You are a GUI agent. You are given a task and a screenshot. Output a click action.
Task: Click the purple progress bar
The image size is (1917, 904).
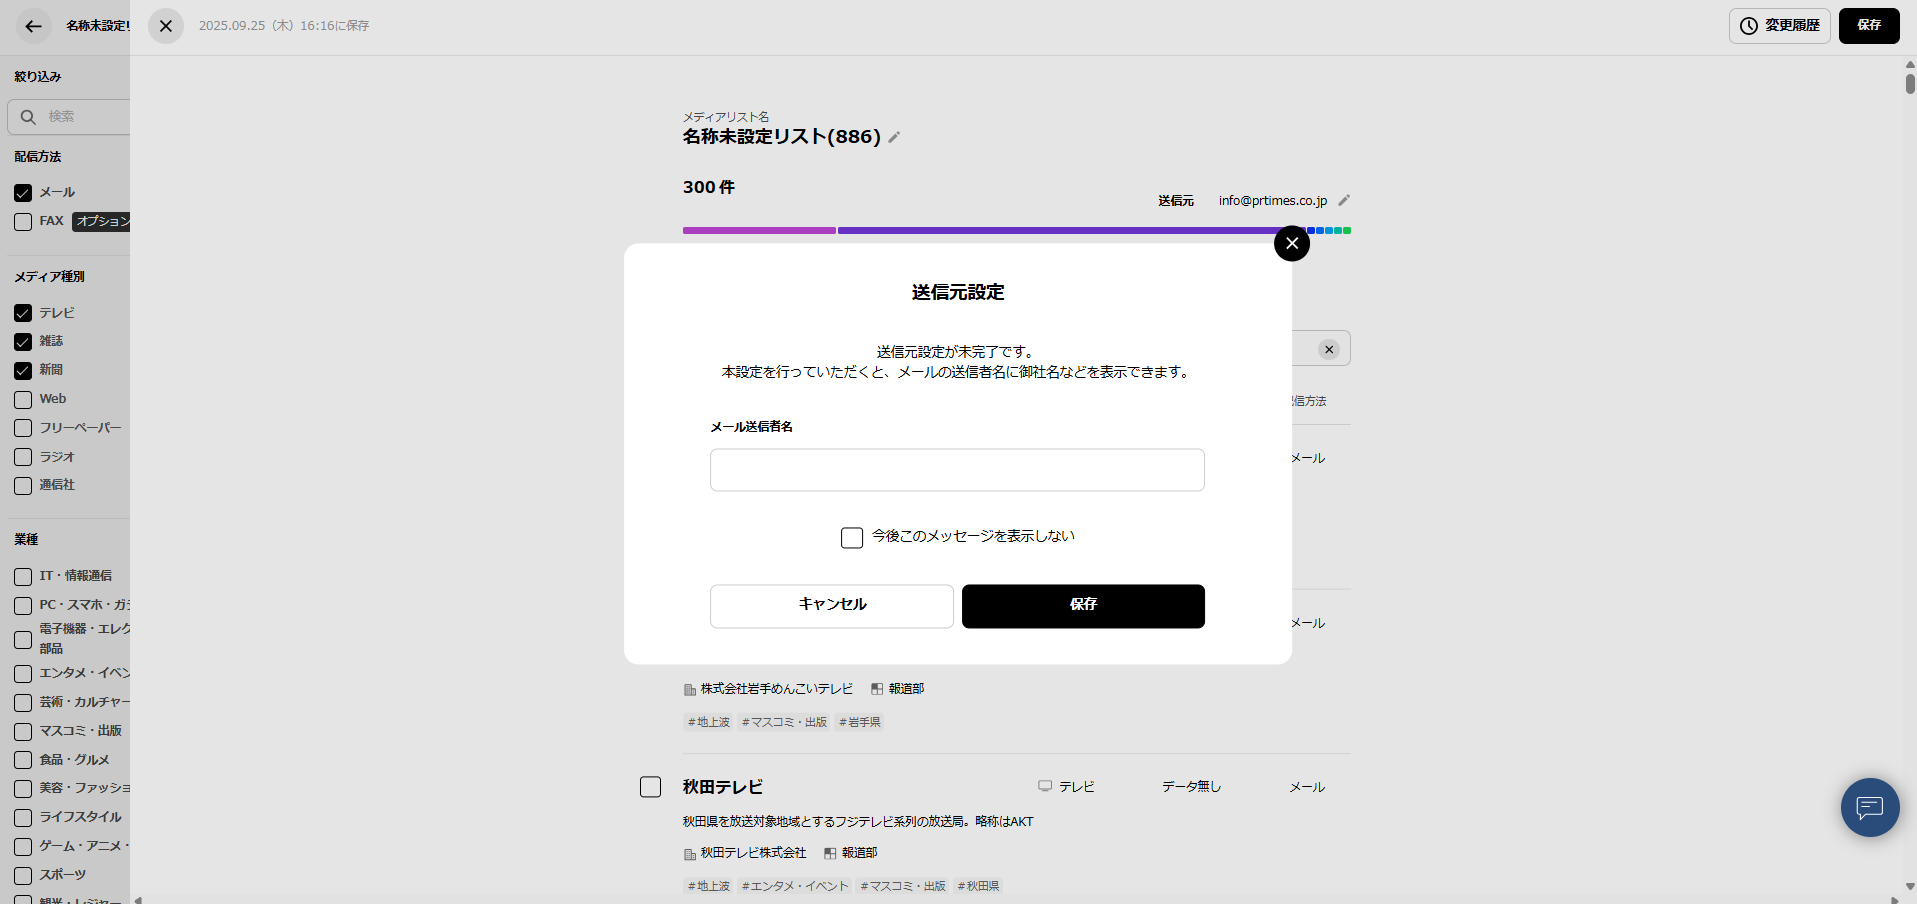point(758,230)
